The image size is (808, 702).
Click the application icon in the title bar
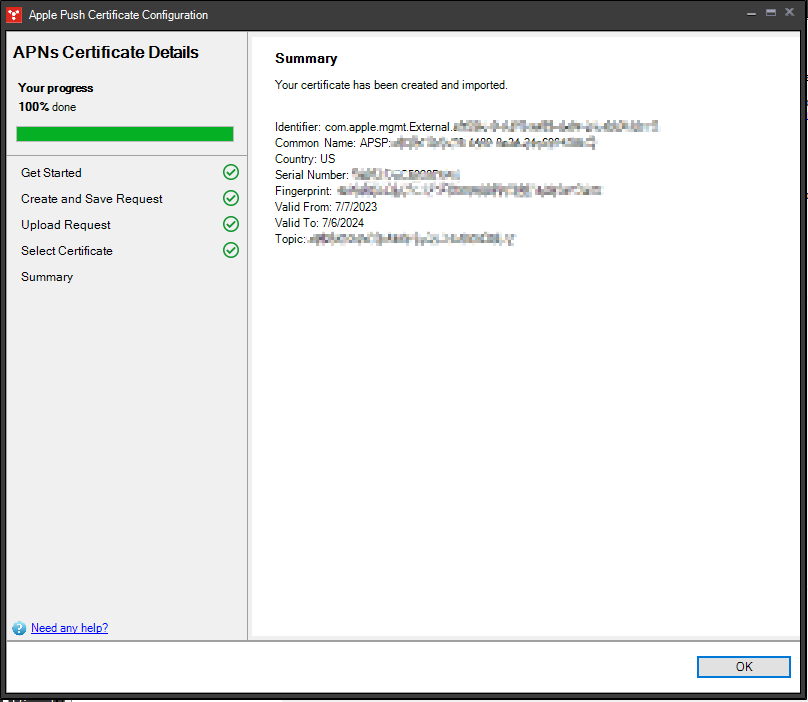coord(13,13)
